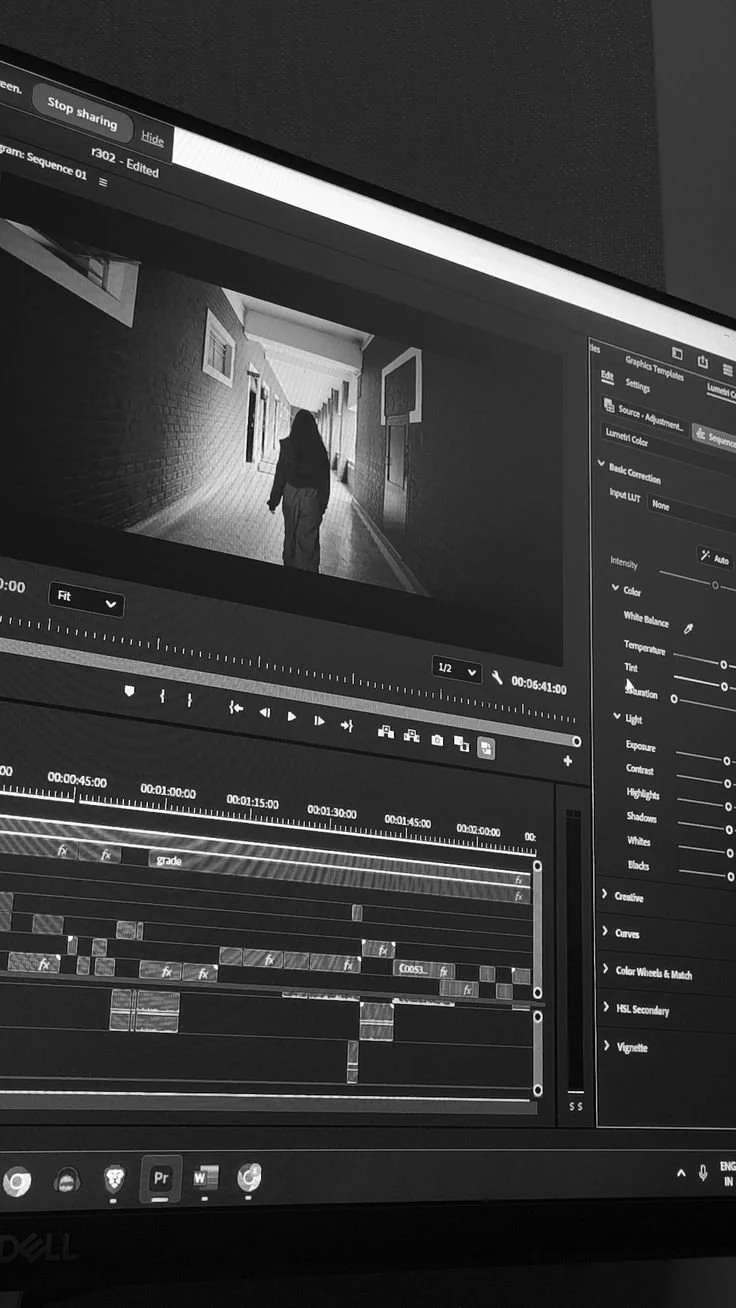Pick the White Balance eyedropper
Screen dimensions: 736x1308
[688, 628]
